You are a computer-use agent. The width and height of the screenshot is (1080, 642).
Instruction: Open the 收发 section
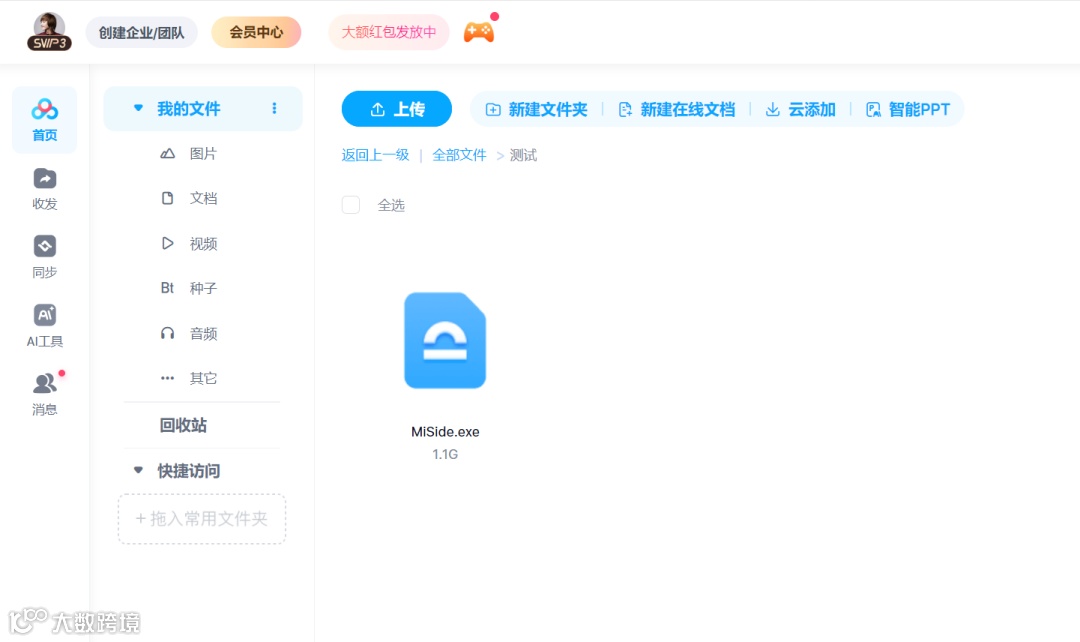(x=45, y=189)
